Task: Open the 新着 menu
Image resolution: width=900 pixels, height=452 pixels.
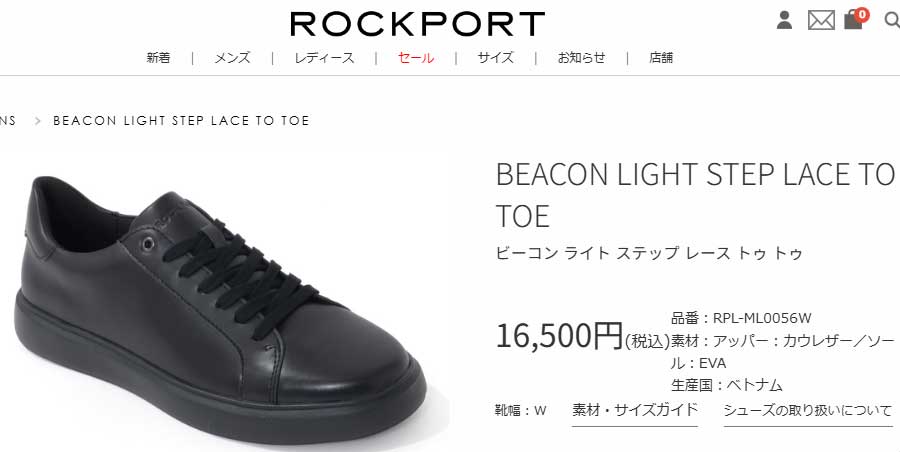Action: [x=158, y=58]
